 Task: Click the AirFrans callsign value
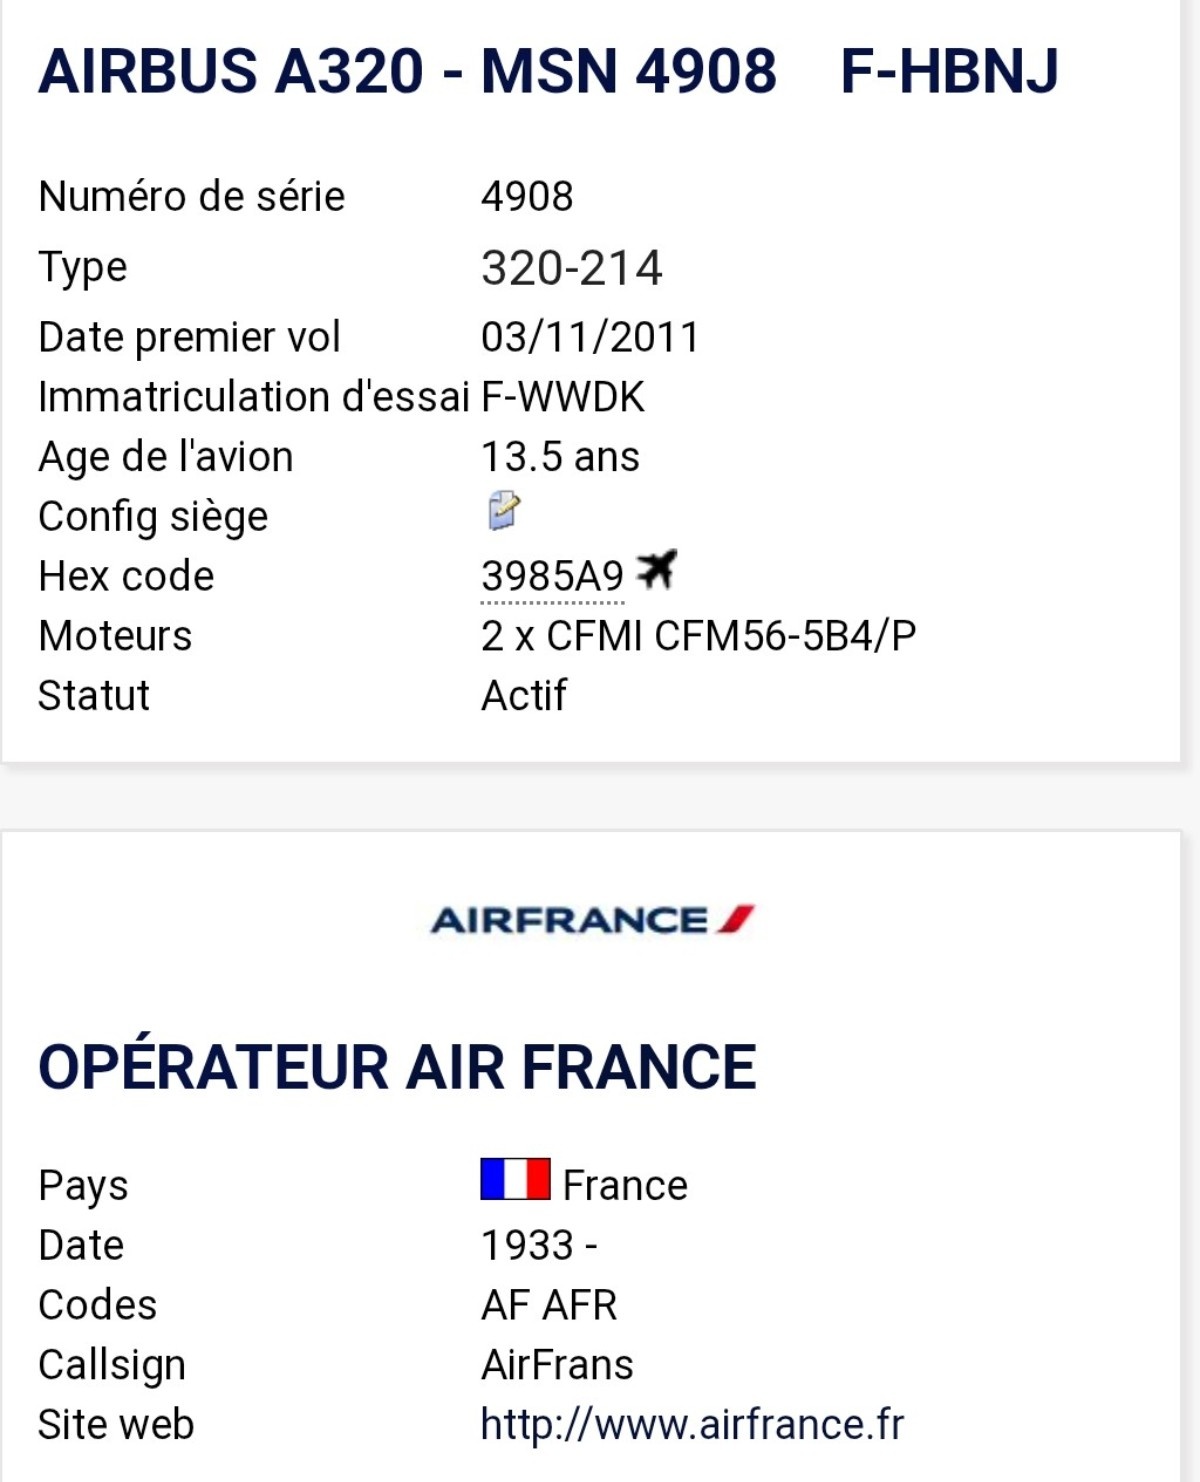pos(557,1365)
